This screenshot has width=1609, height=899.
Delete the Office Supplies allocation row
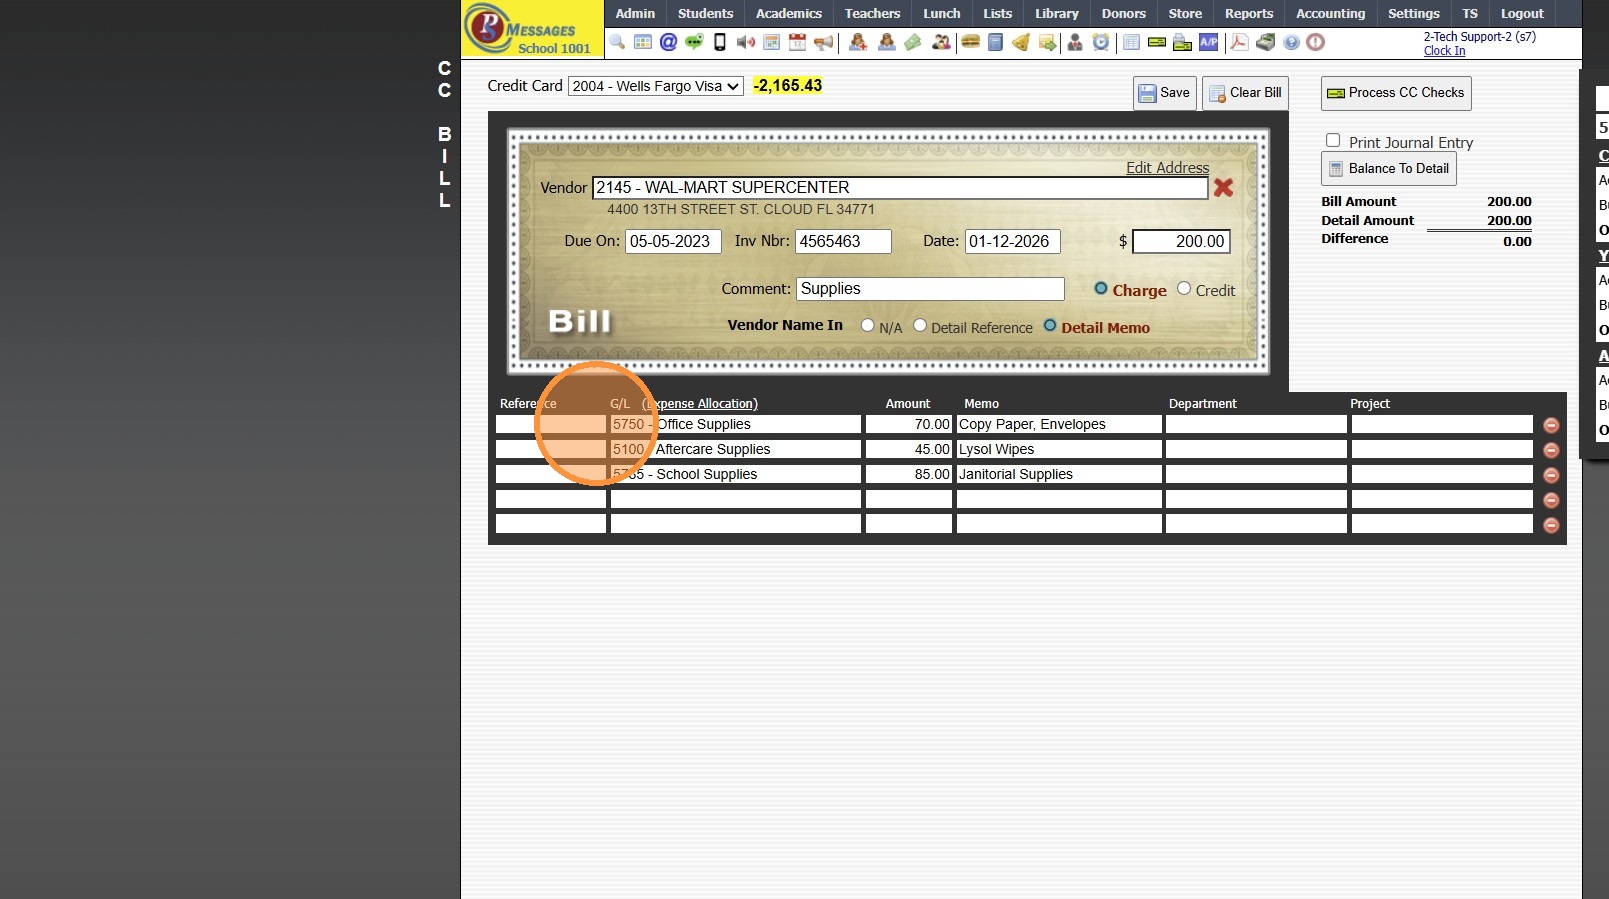point(1551,425)
